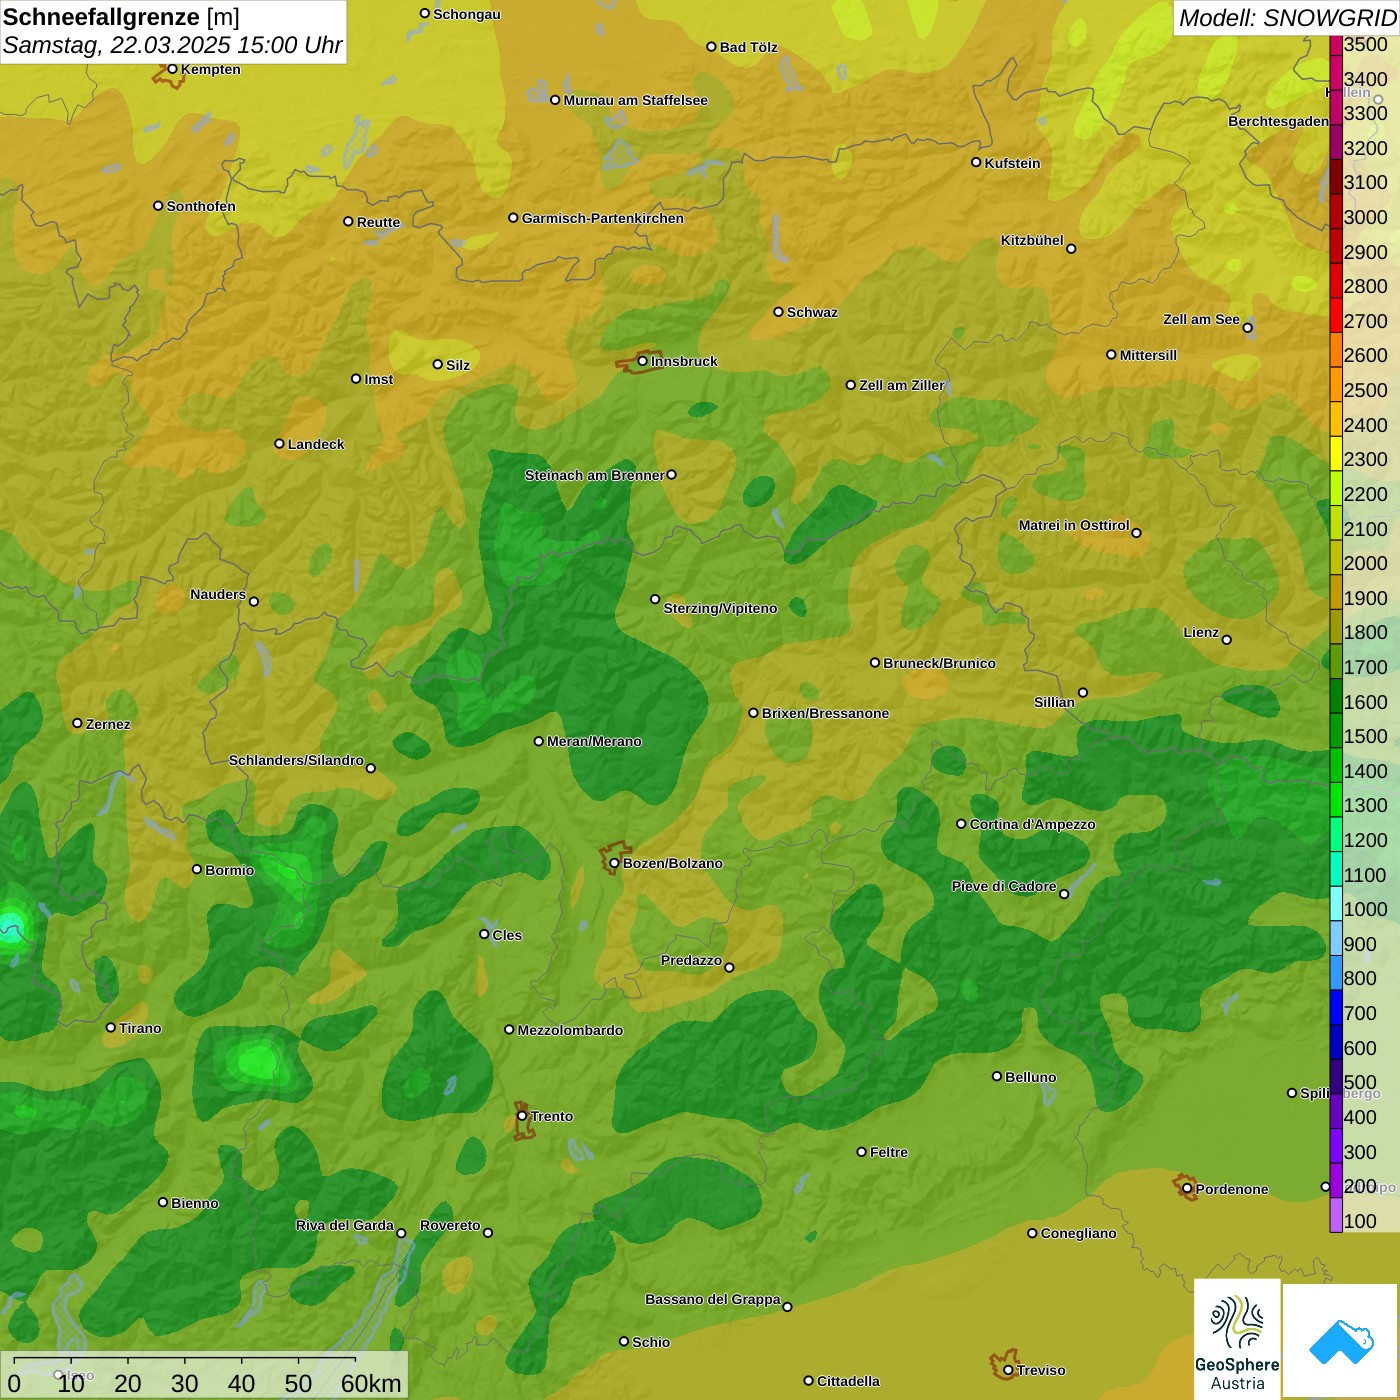Click the 'Steinach am Brenner' label
This screenshot has width=1400, height=1400.
tap(594, 475)
